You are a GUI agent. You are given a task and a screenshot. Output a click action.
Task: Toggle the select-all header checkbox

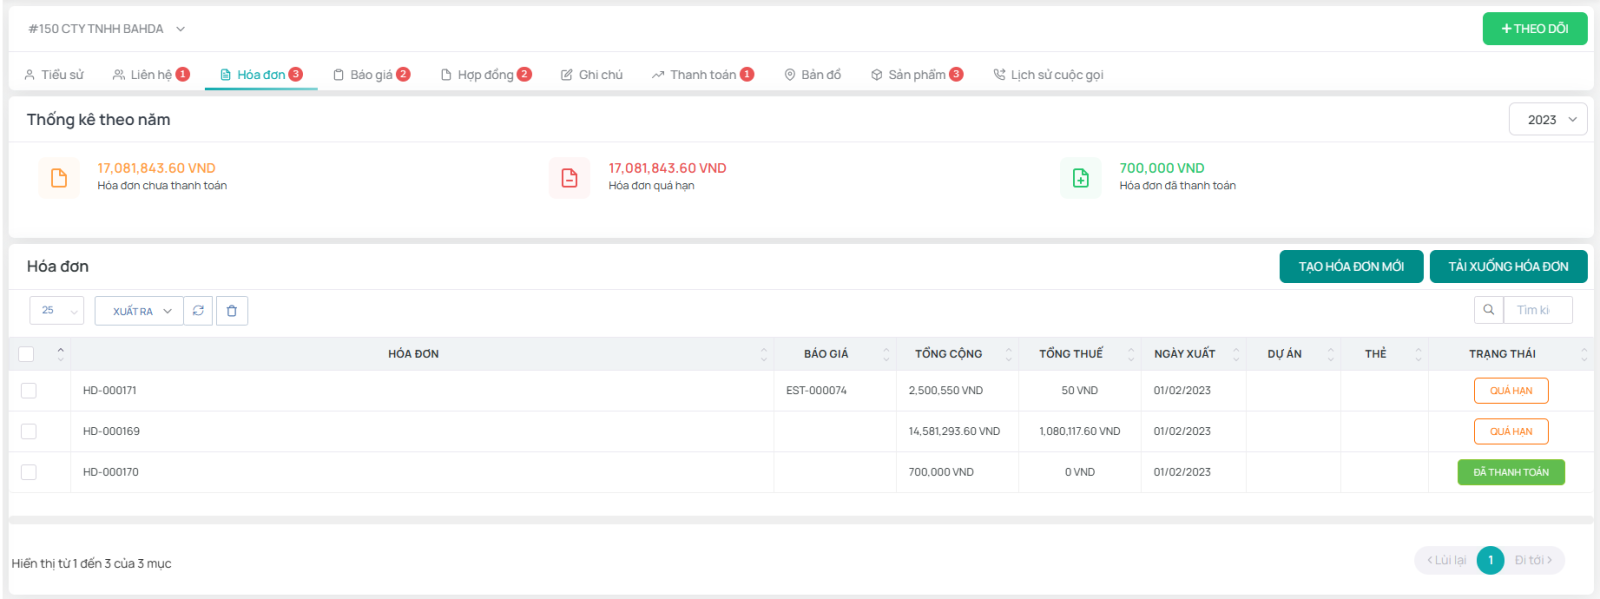[26, 354]
